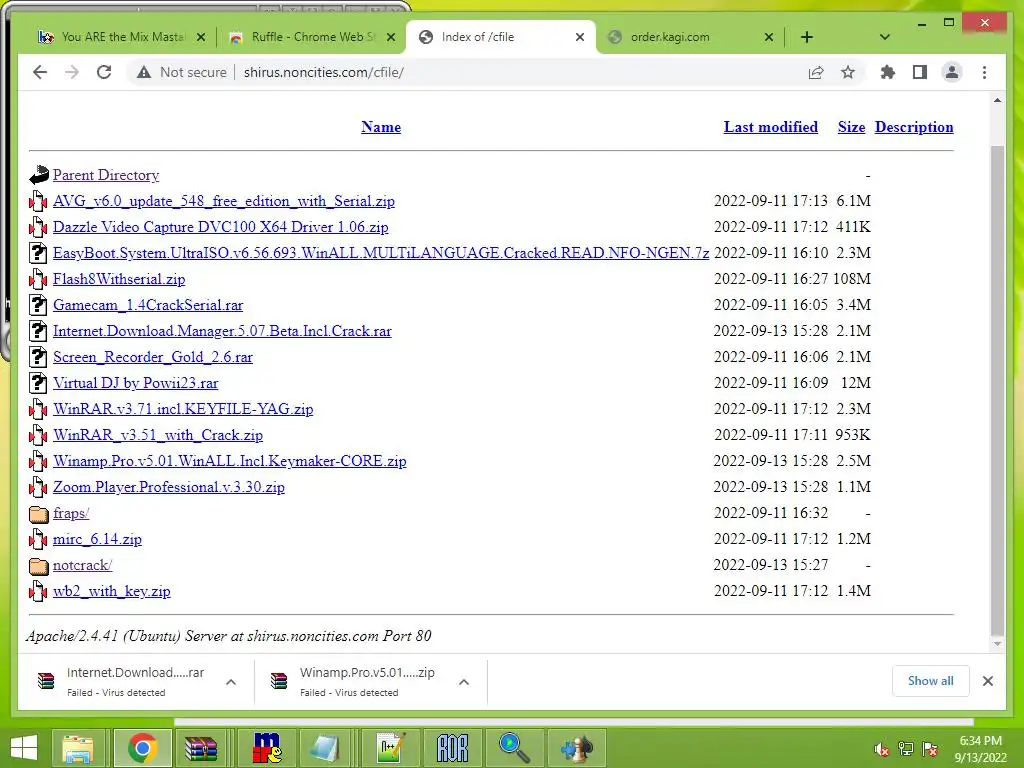The width and height of the screenshot is (1024, 768).
Task: Open the tab search chevron
Action: (x=884, y=37)
